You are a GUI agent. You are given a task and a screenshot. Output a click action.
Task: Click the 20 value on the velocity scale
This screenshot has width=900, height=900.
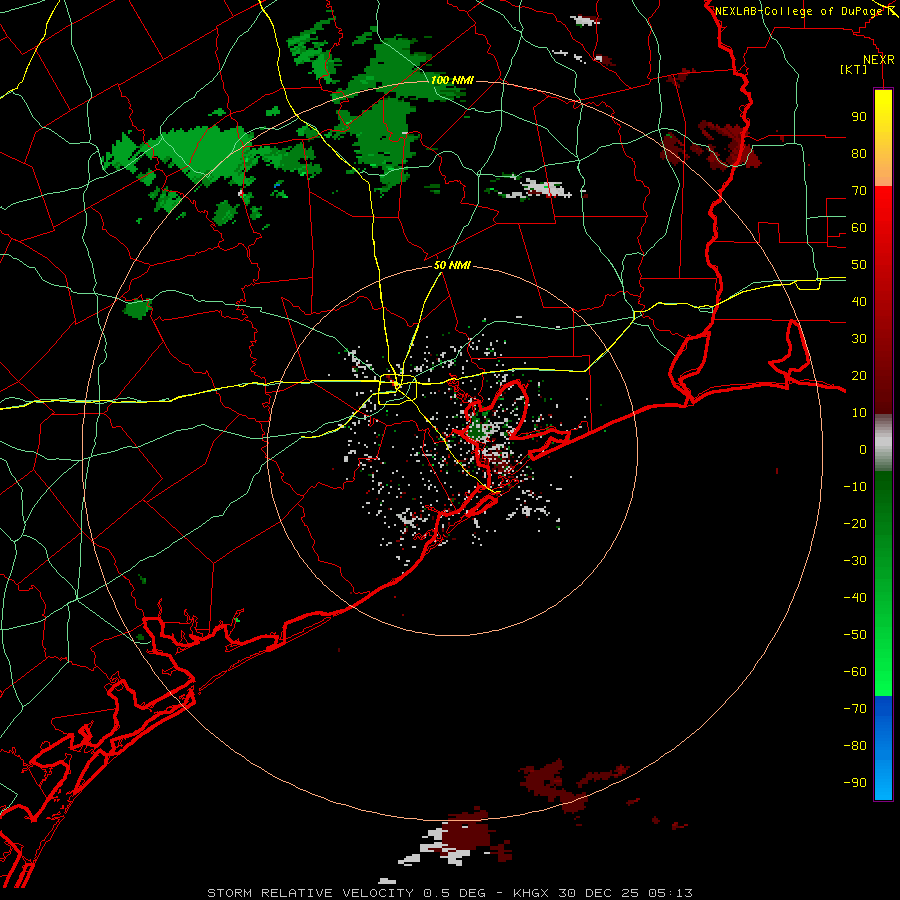click(x=859, y=376)
